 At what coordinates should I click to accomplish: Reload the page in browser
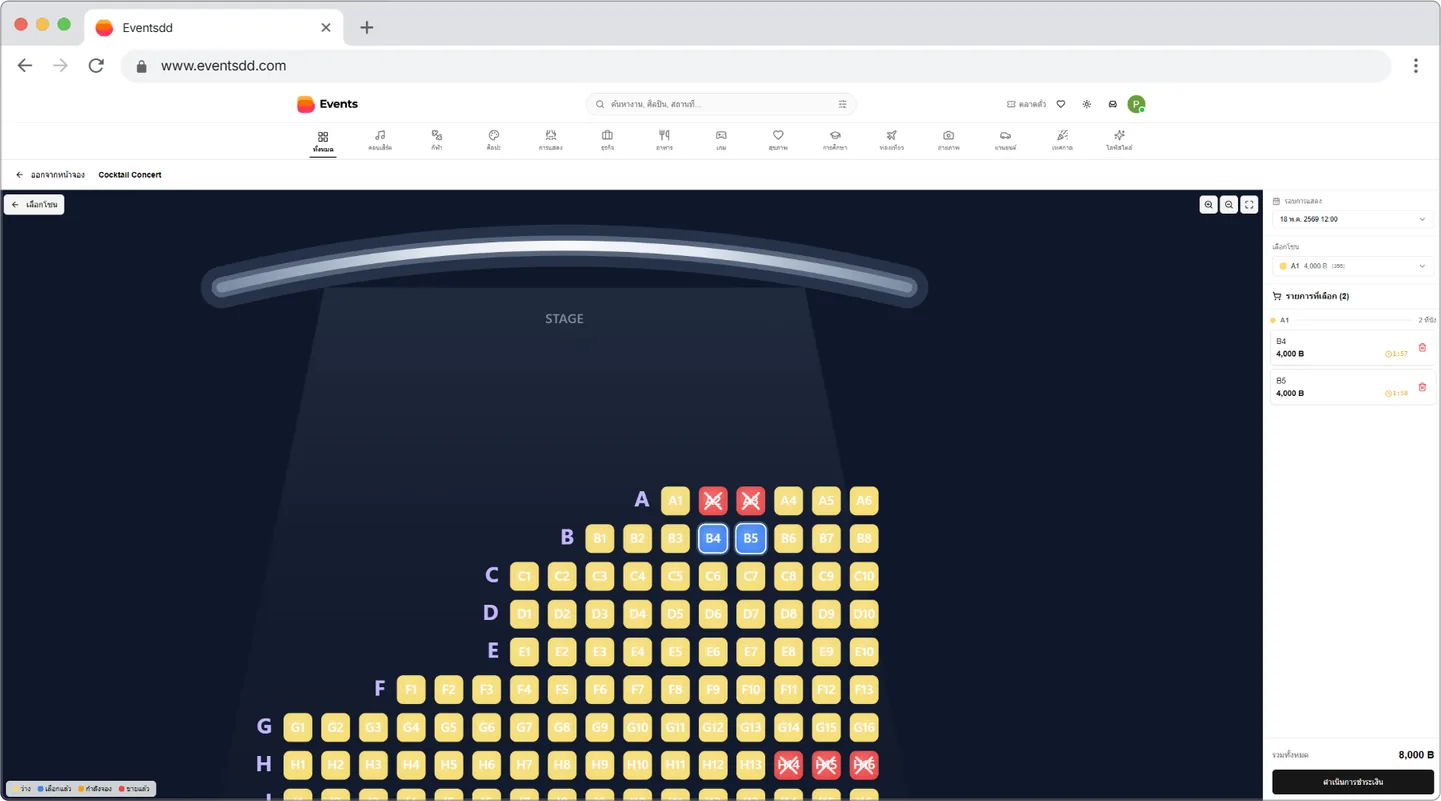(x=96, y=66)
